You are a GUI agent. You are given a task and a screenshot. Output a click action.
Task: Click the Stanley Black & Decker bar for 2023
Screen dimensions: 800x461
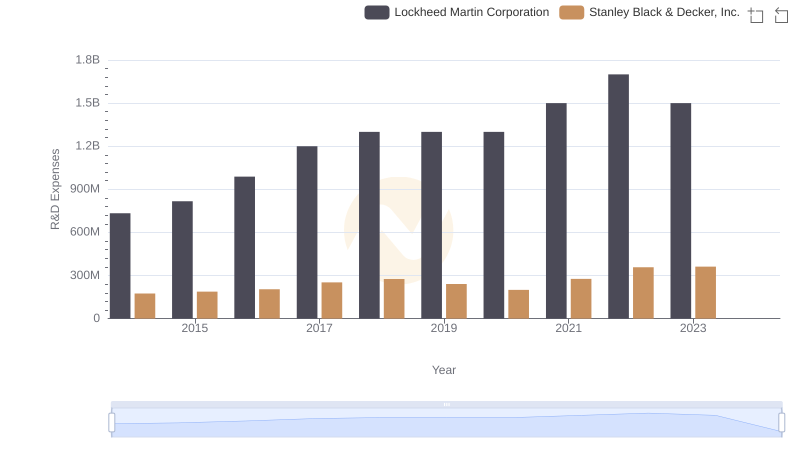(705, 292)
